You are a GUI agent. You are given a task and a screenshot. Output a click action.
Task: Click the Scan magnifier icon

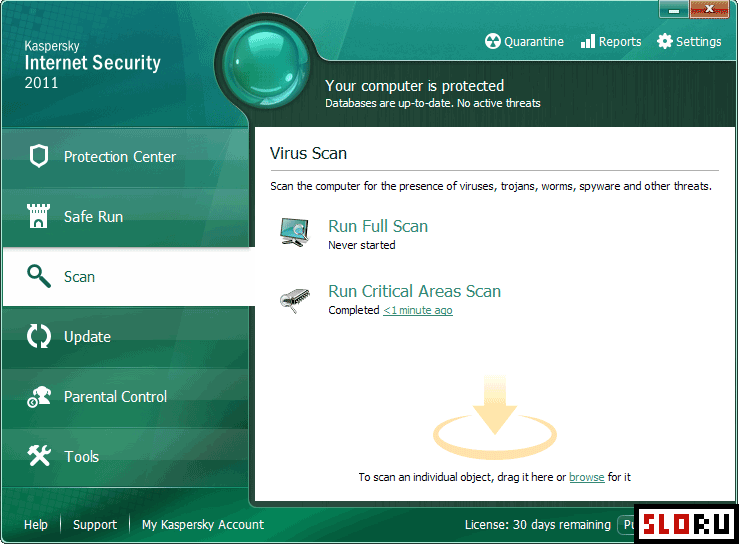(39, 276)
